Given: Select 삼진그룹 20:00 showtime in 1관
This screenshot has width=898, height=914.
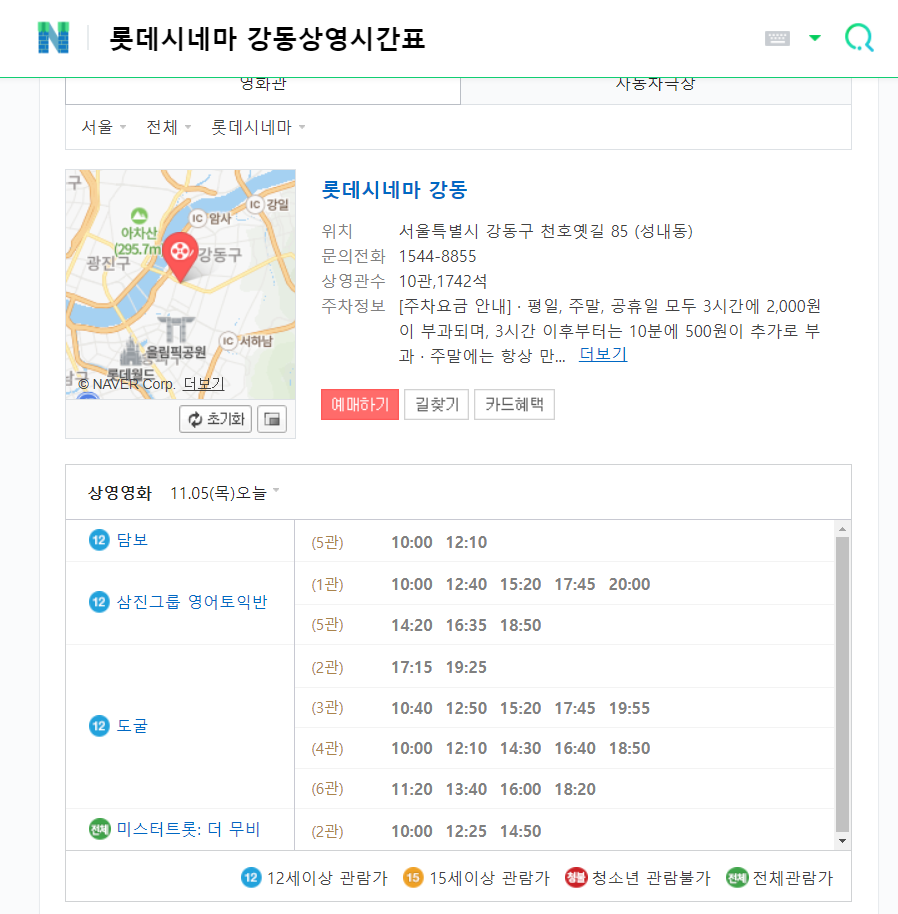Looking at the screenshot, I should [629, 584].
